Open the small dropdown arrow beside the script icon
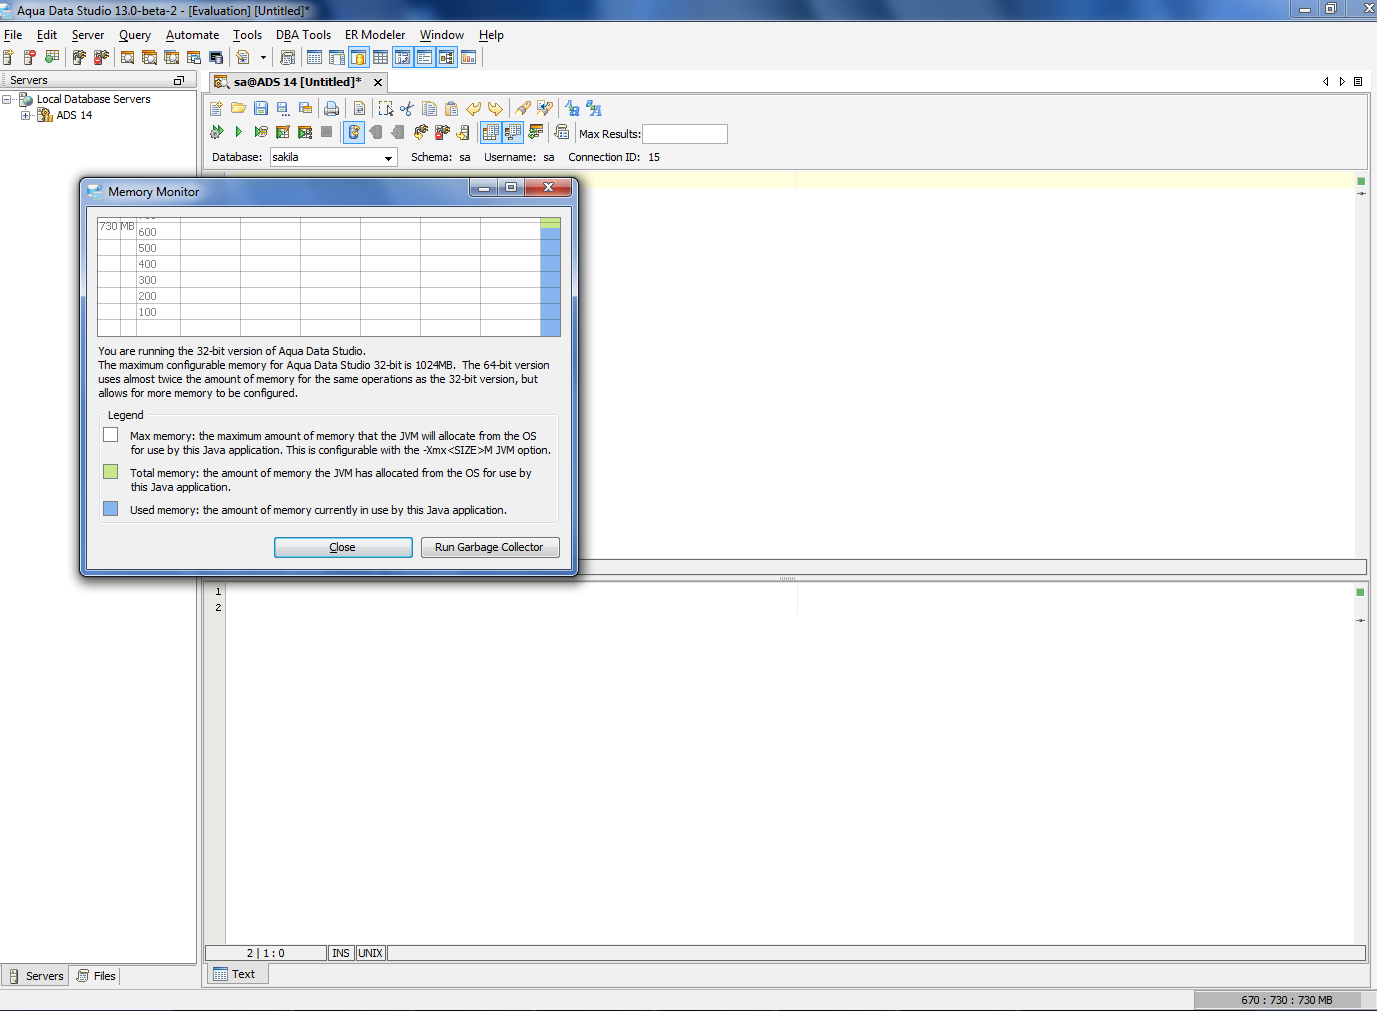 [263, 57]
